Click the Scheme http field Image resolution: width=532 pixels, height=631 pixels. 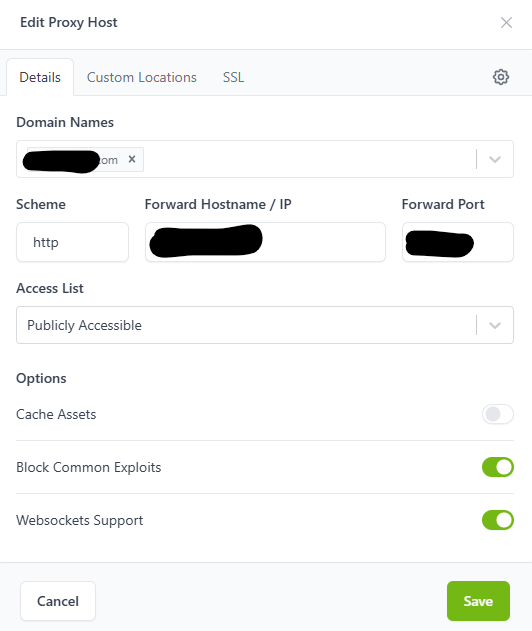72,242
